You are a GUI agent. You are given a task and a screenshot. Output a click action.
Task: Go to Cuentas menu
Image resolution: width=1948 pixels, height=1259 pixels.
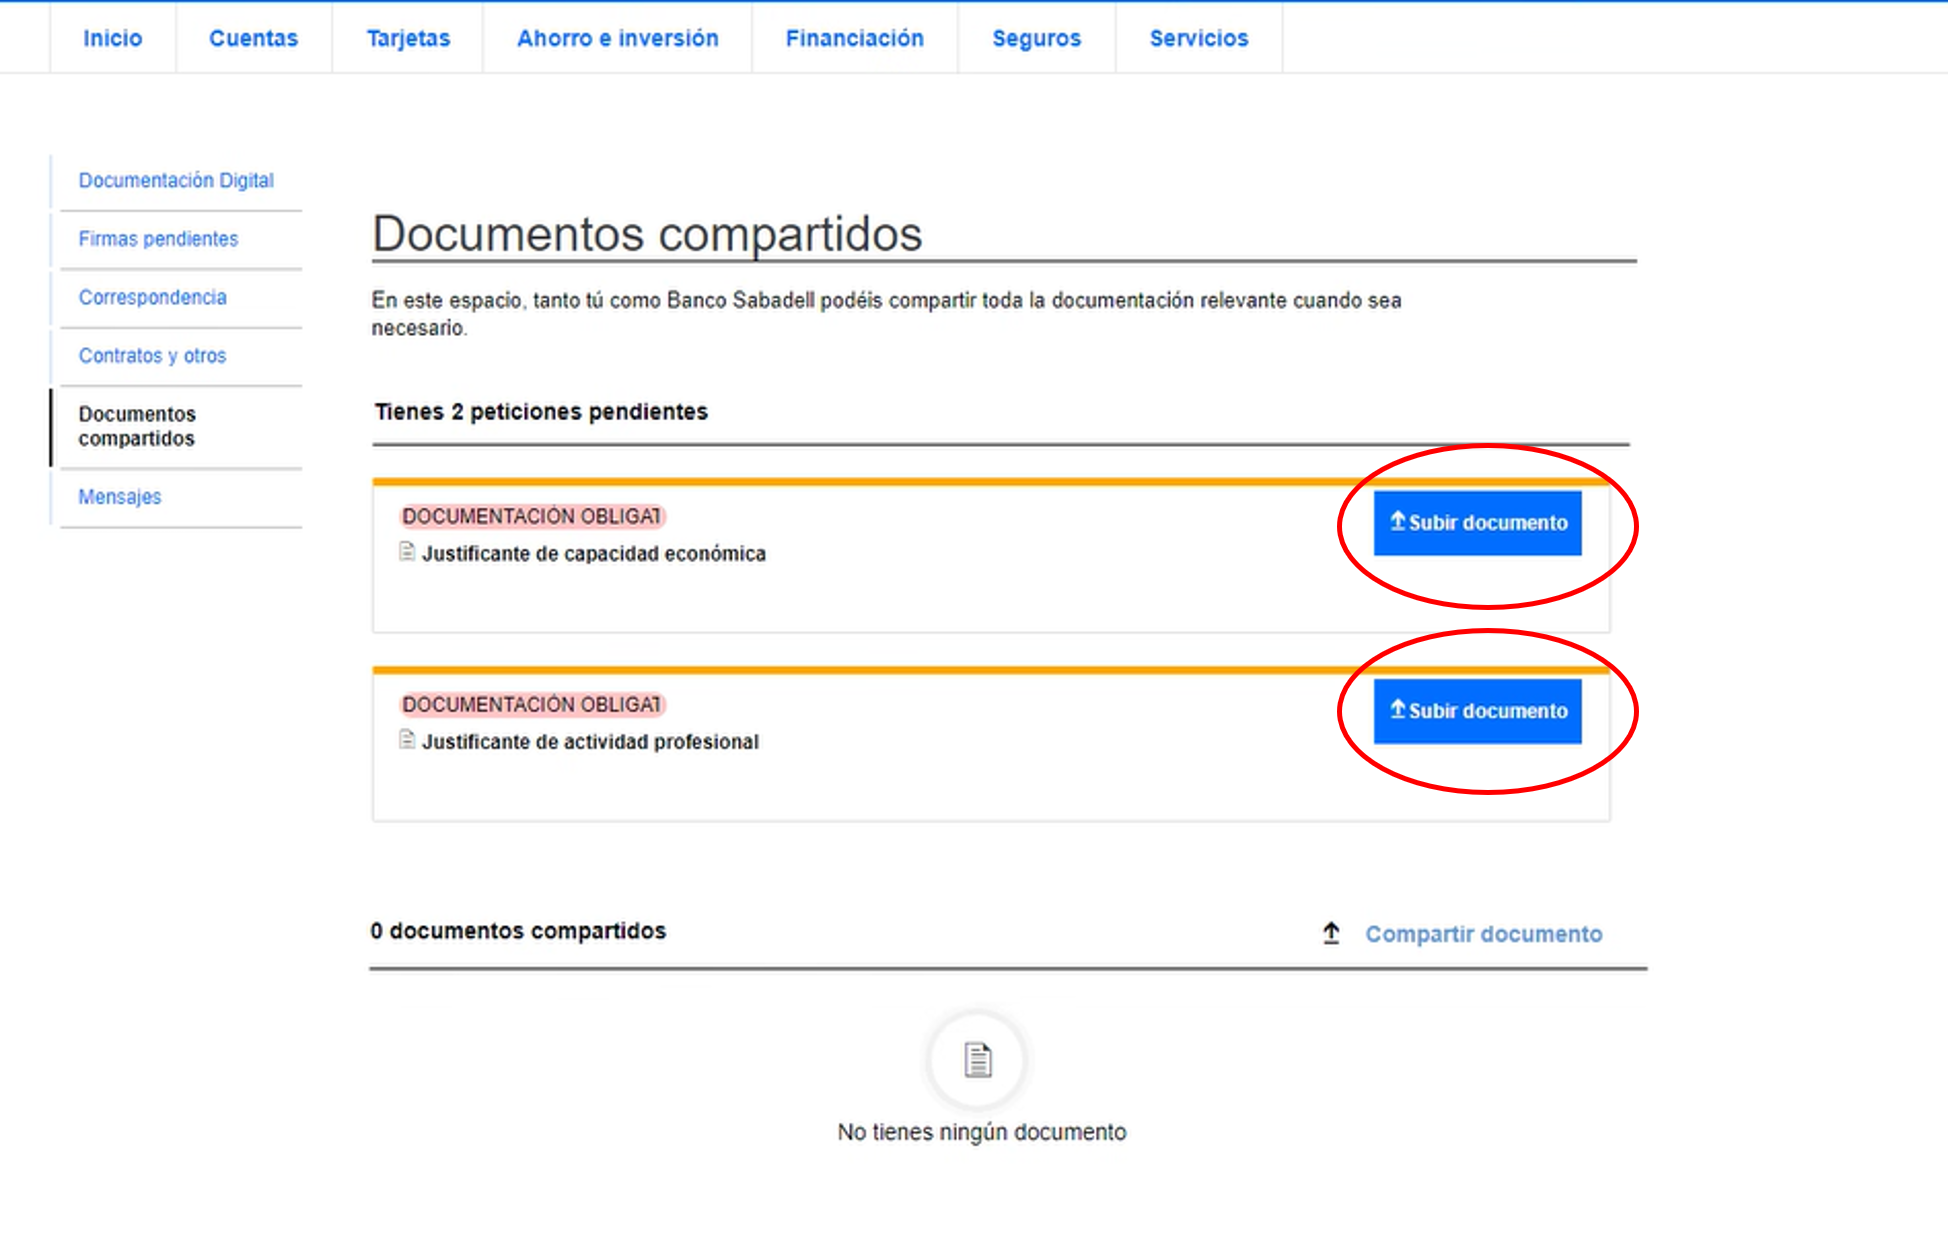253,38
